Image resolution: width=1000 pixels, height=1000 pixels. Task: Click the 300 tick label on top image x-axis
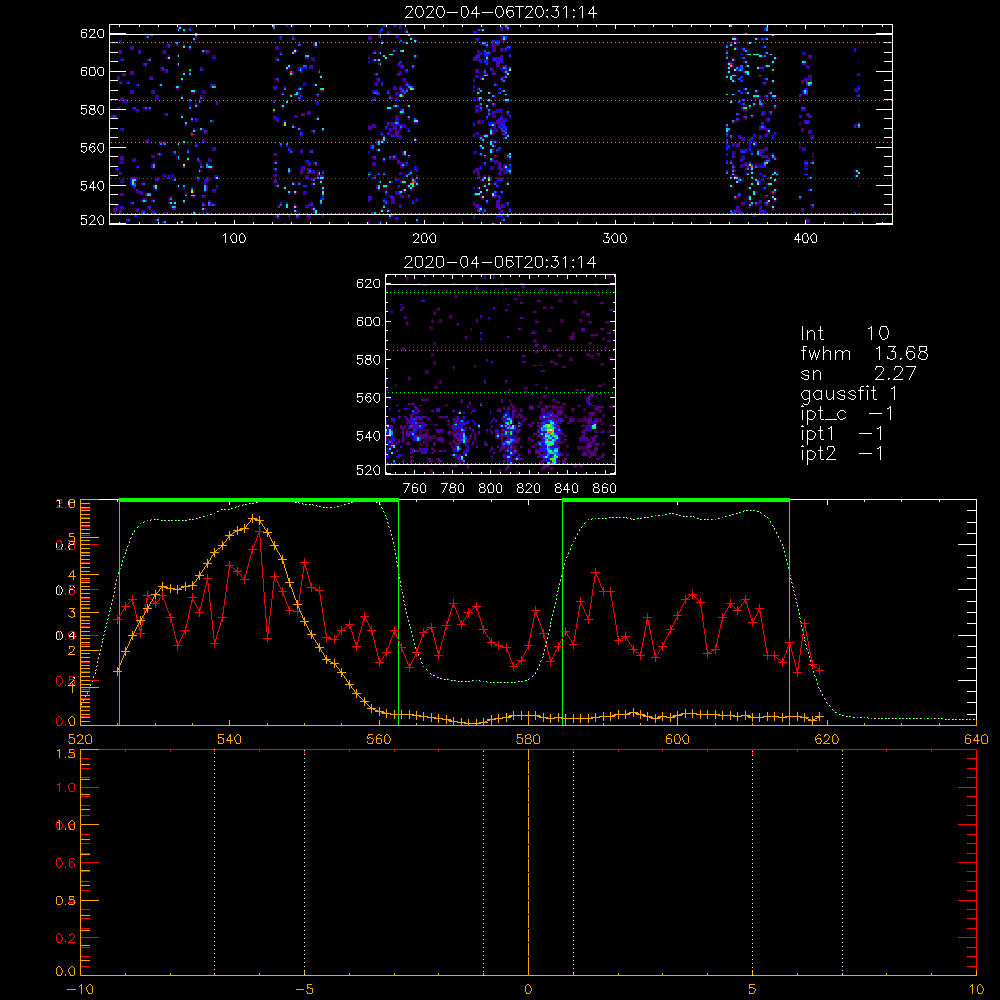pyautogui.click(x=615, y=239)
